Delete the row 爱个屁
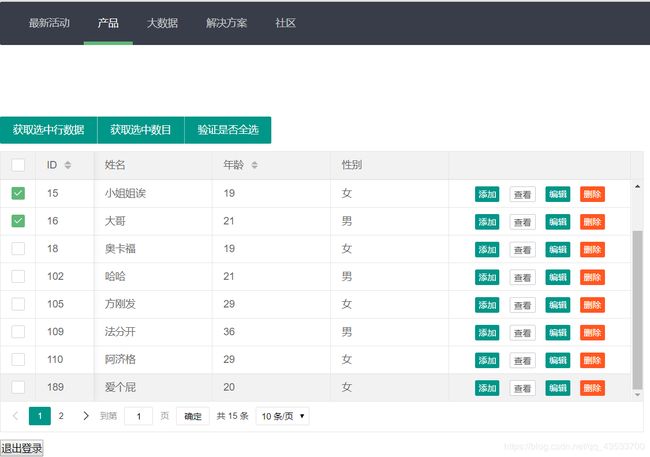The width and height of the screenshot is (650, 457). 592,388
